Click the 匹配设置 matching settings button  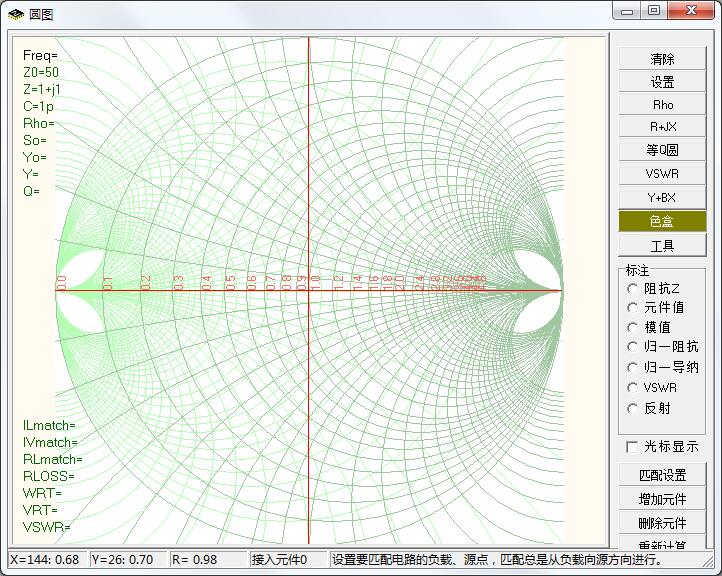(x=662, y=475)
